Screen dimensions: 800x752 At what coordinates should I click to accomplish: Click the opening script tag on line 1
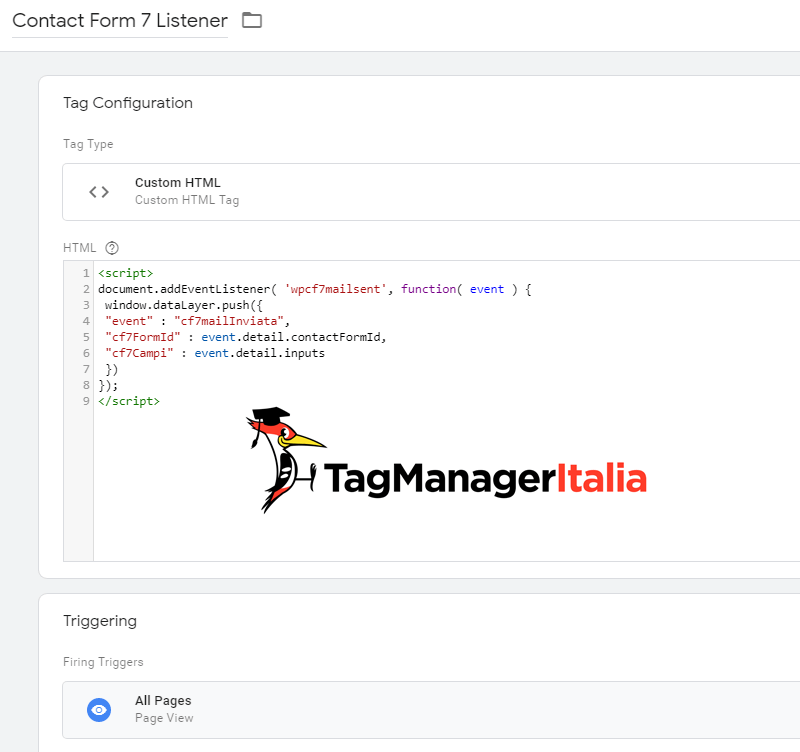click(126, 273)
